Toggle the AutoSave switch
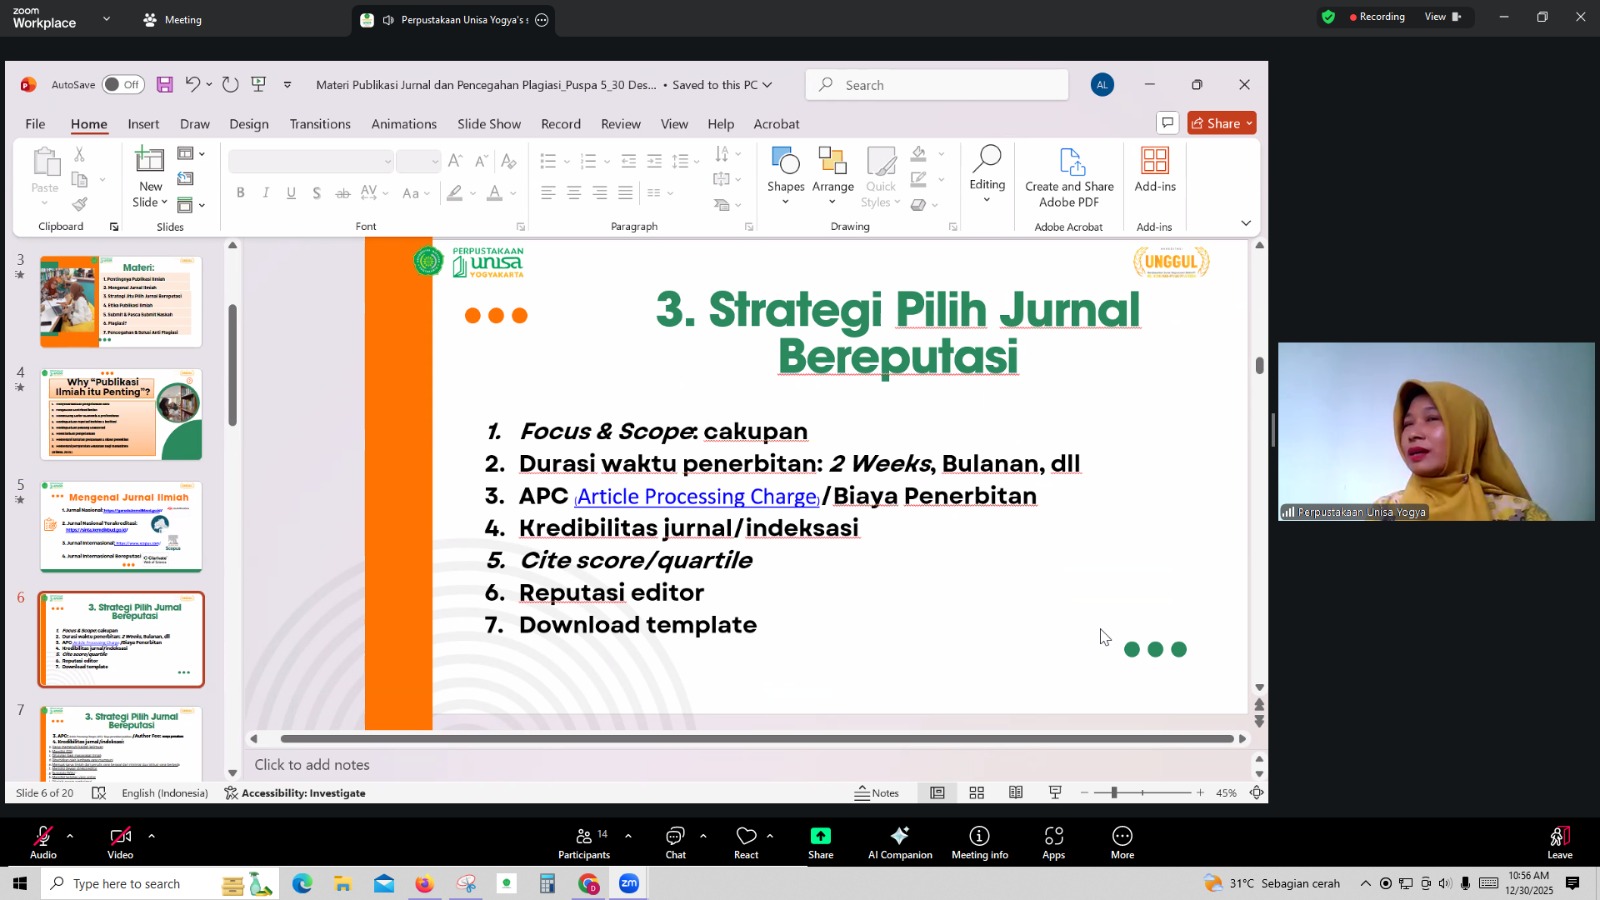This screenshot has height=900, width=1600. (x=122, y=85)
